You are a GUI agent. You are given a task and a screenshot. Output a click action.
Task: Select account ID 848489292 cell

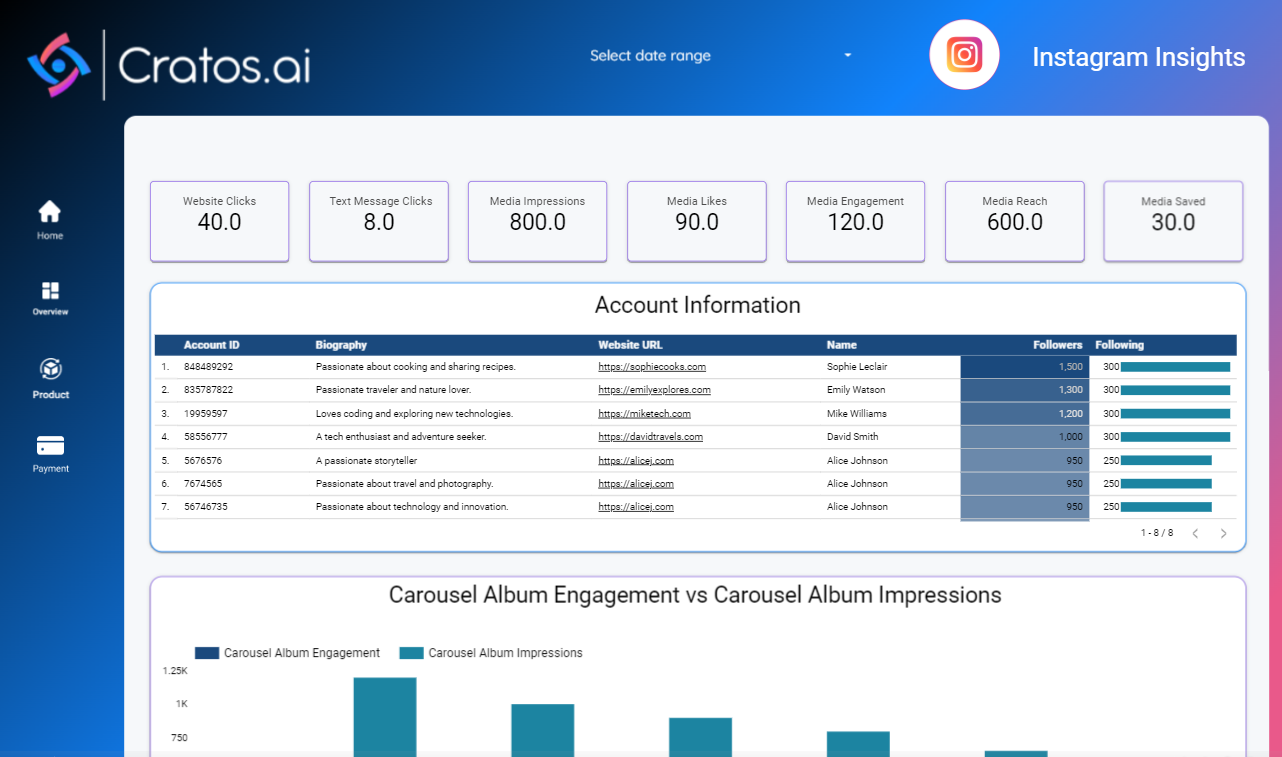tap(208, 367)
